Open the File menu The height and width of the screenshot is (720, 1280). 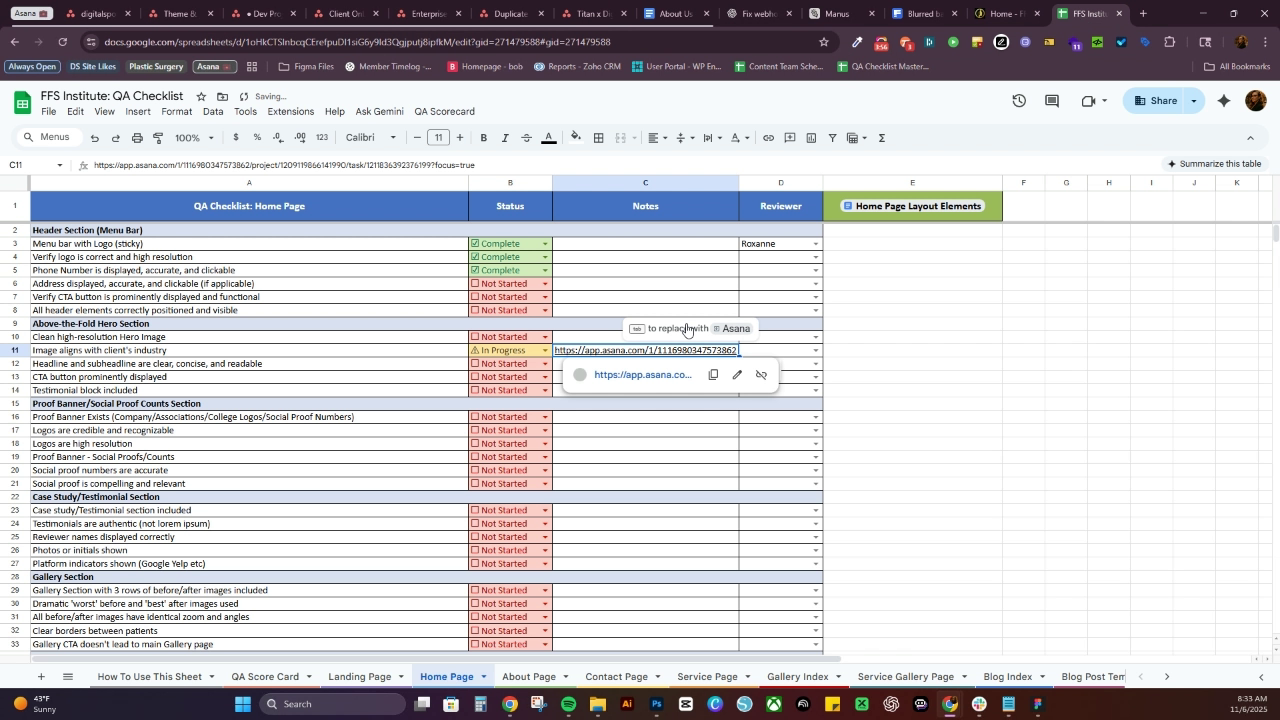tap(48, 112)
